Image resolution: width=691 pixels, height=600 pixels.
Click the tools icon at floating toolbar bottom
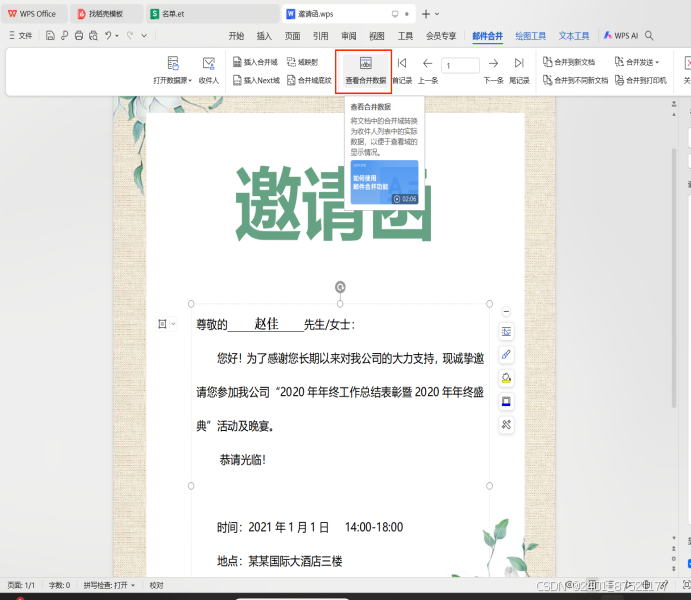point(506,425)
